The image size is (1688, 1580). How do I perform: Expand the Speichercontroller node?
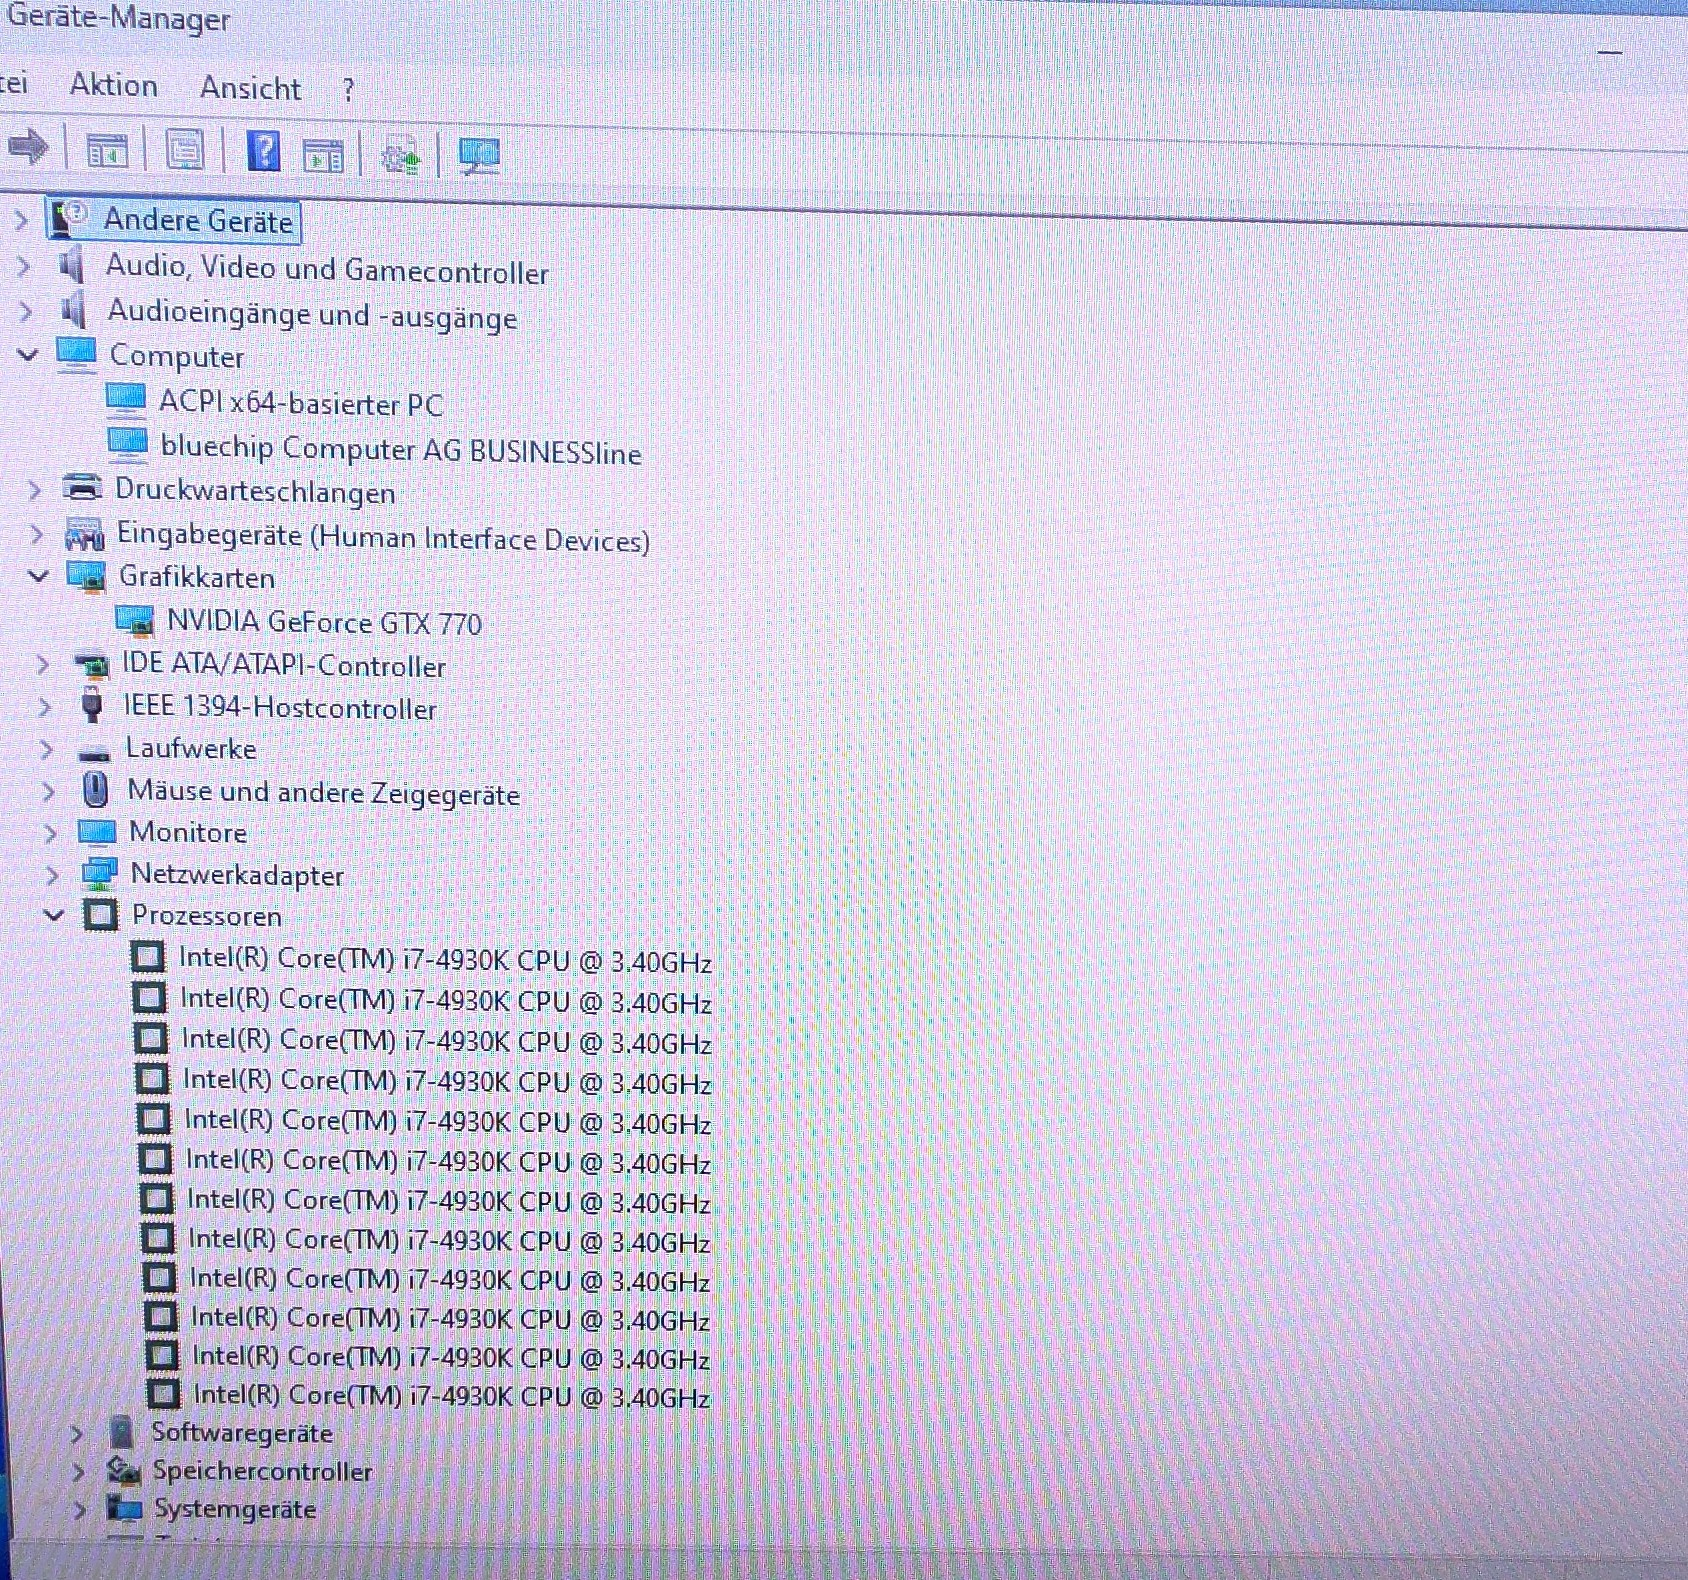click(x=78, y=1471)
